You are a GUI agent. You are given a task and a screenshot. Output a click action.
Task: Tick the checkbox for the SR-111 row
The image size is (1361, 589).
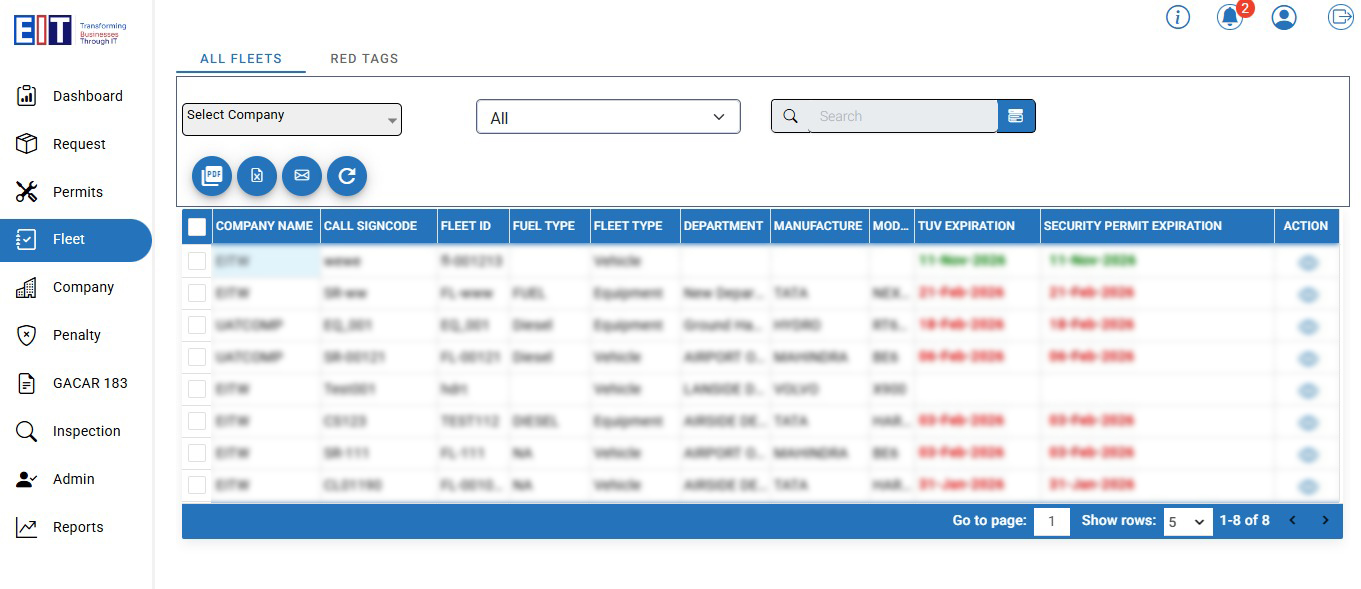coord(197,453)
